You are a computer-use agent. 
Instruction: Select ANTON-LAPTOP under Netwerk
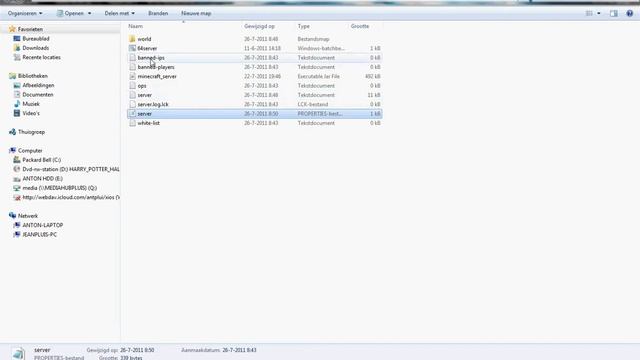click(x=42, y=225)
